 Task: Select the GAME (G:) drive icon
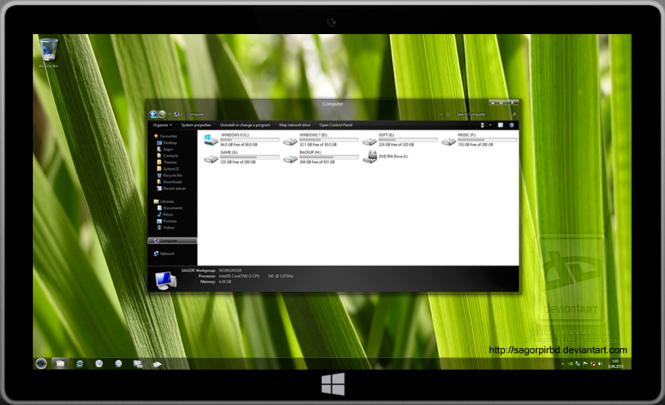(211, 159)
